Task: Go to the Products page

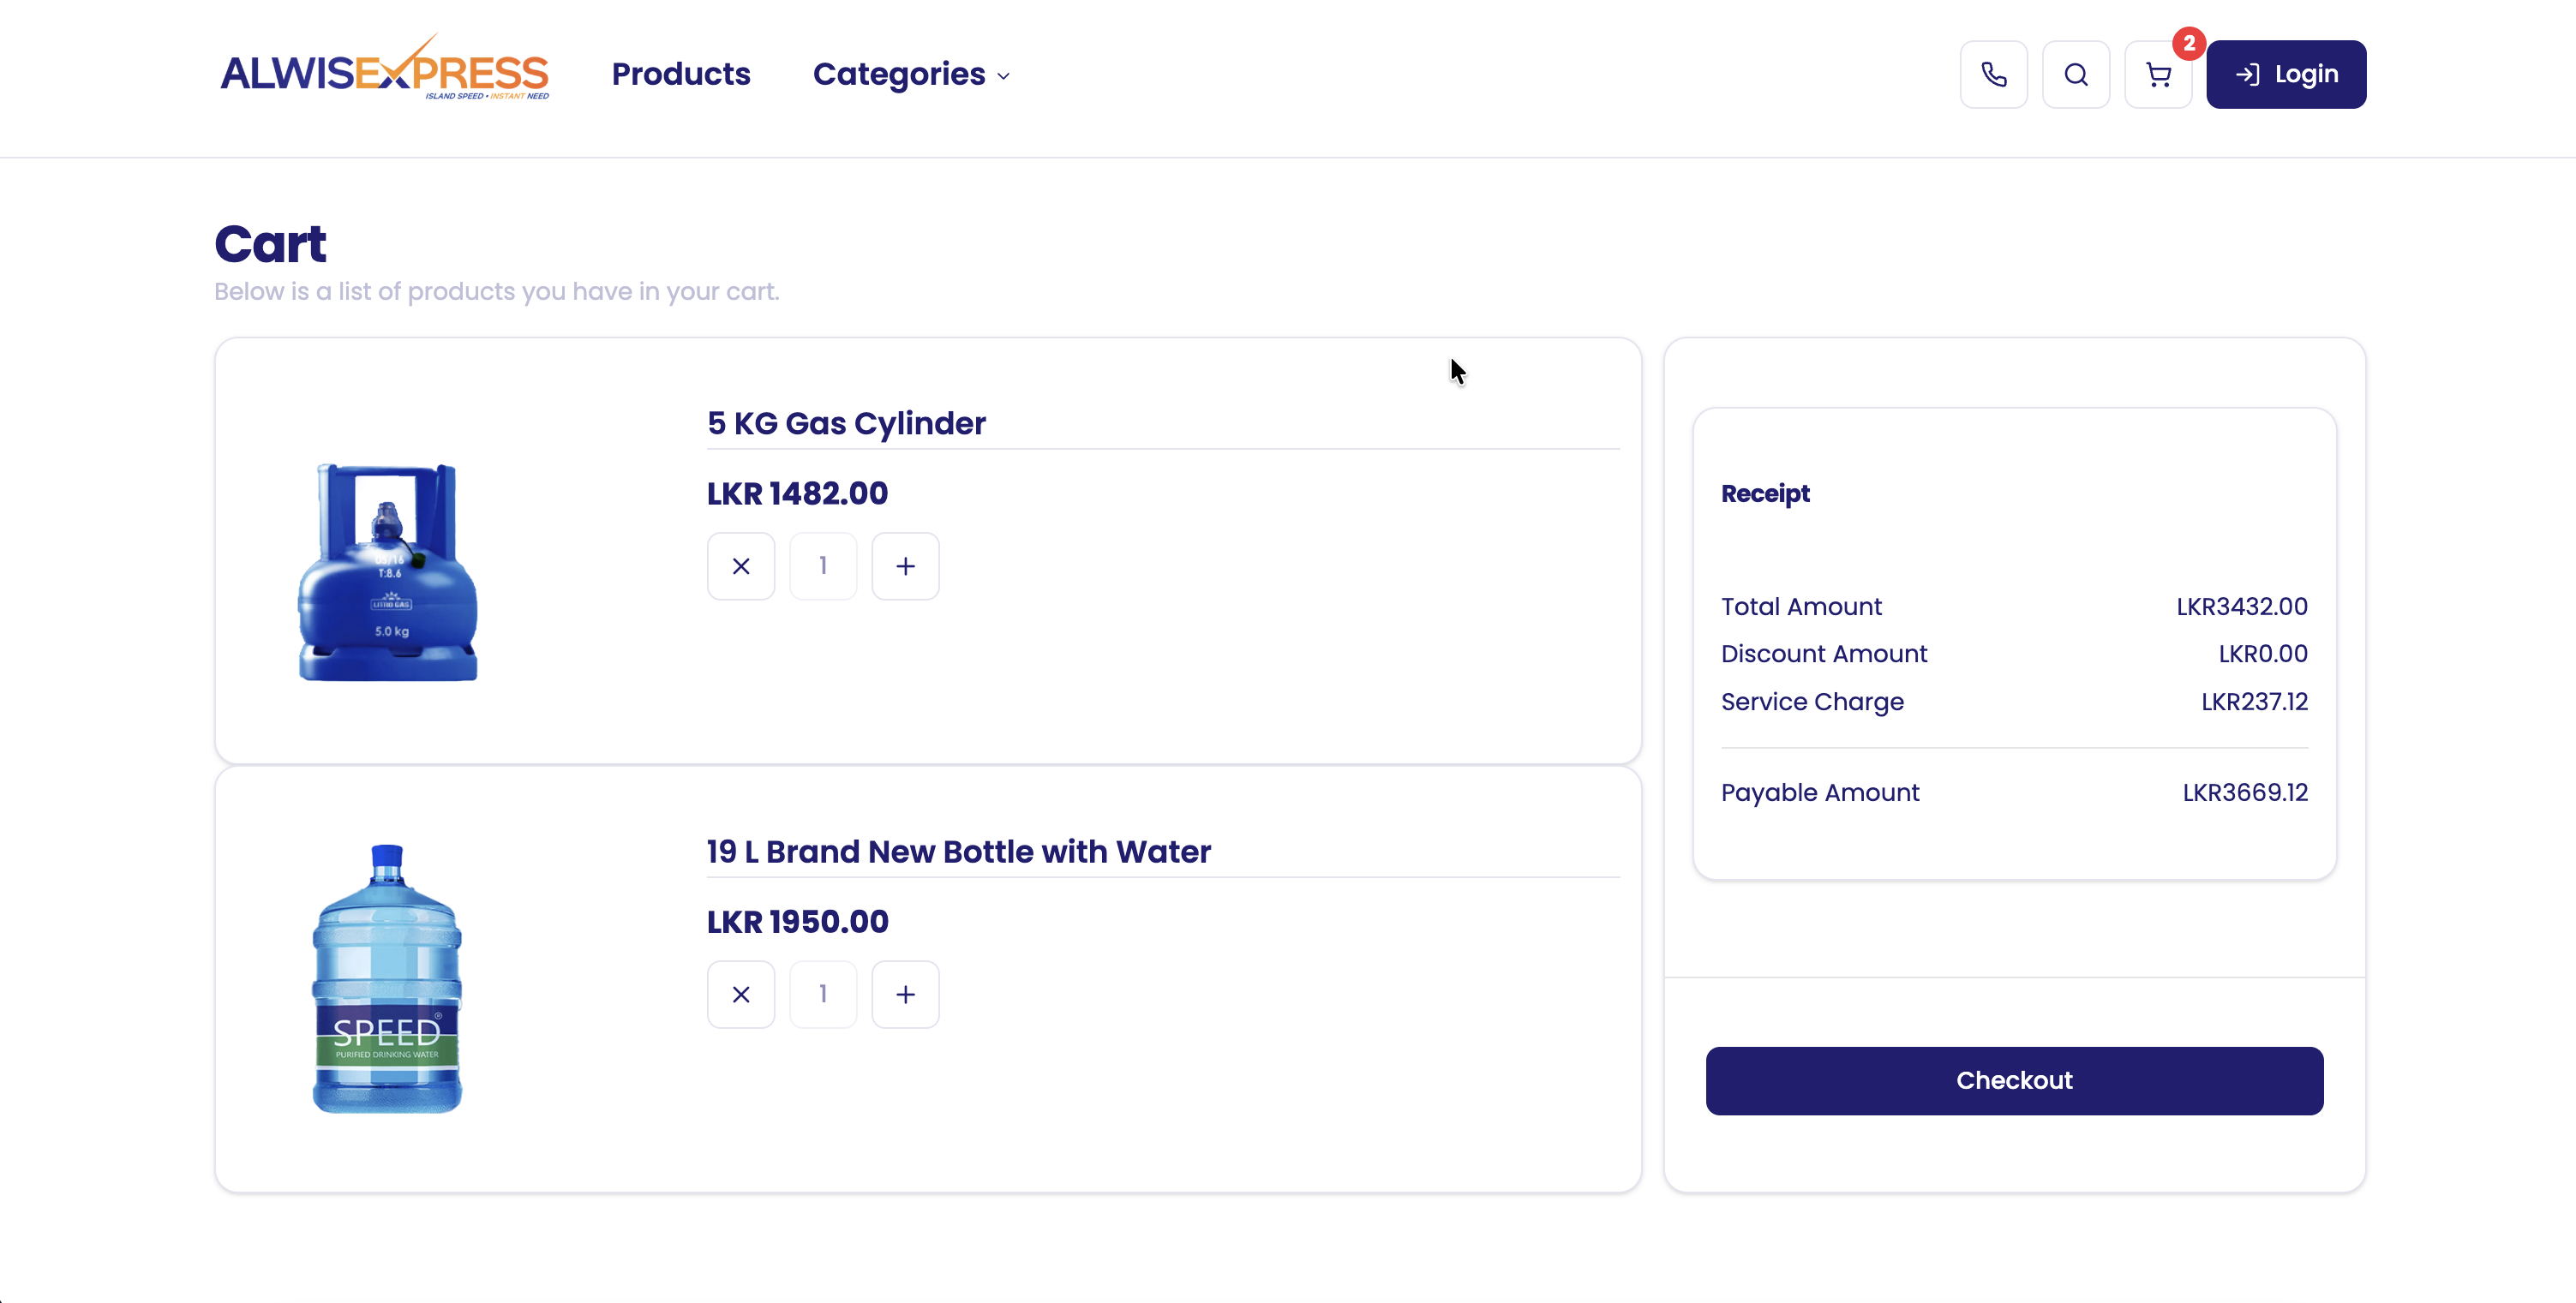Action: [x=681, y=74]
